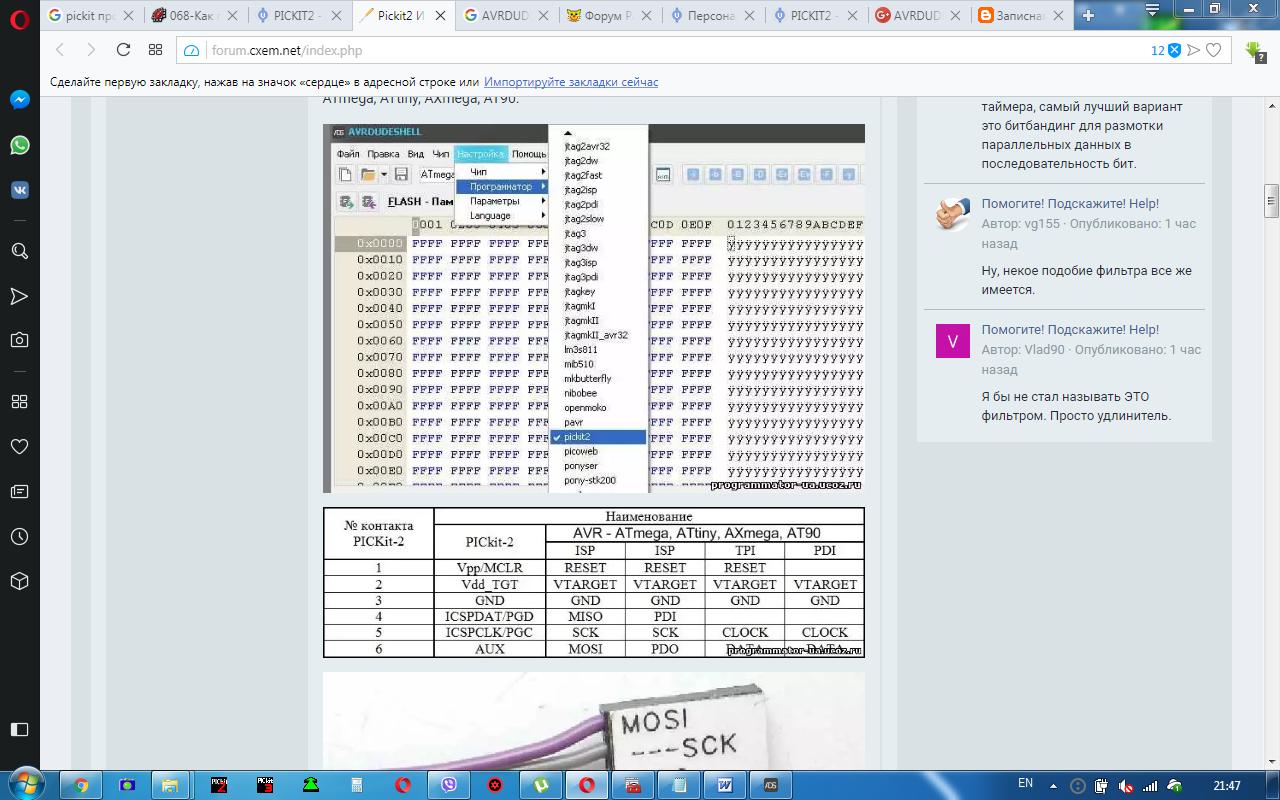Image resolution: width=1280 pixels, height=800 pixels.
Task: Open Vlad90's purple "V" avatar
Action: [952, 341]
